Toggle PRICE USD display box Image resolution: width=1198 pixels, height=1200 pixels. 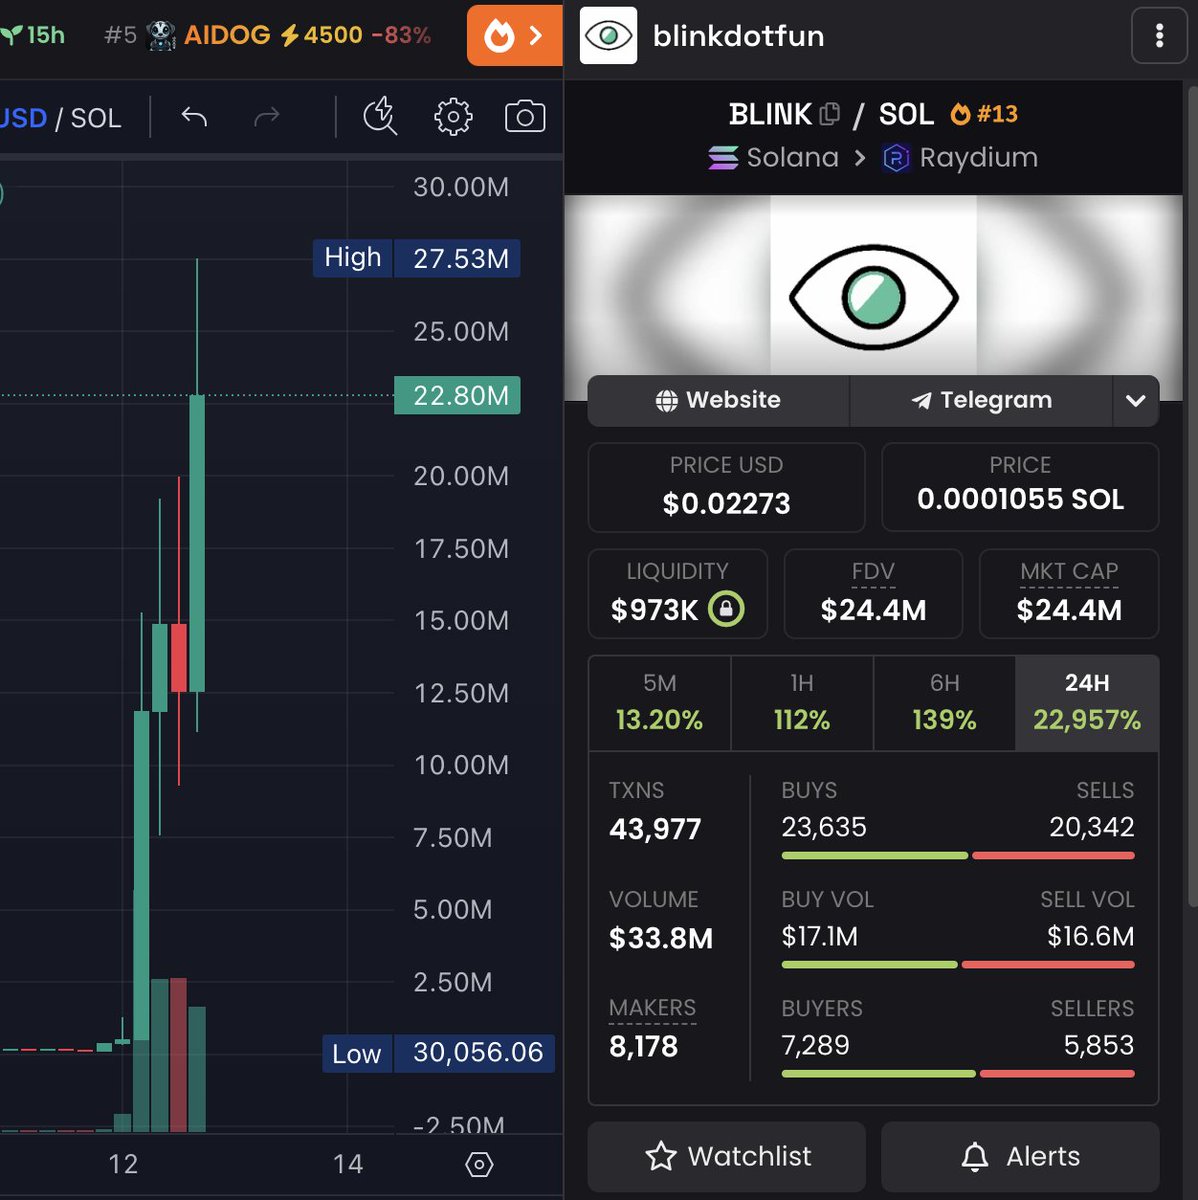click(x=726, y=487)
